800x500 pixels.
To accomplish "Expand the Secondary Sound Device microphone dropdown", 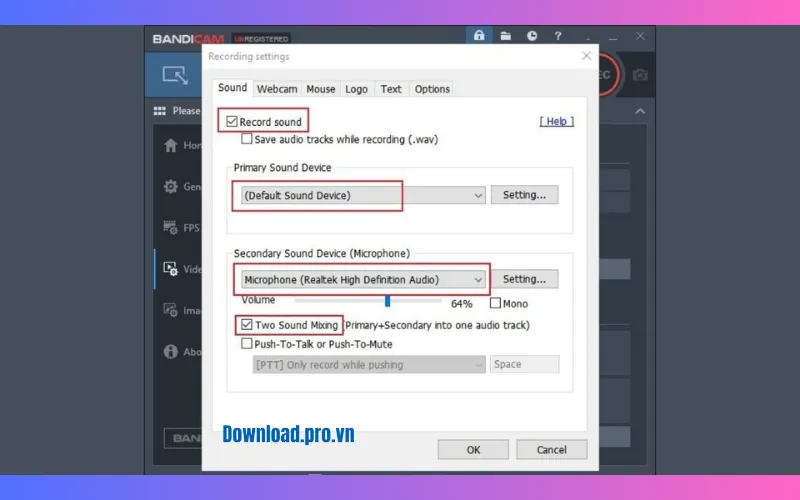I will (364, 280).
